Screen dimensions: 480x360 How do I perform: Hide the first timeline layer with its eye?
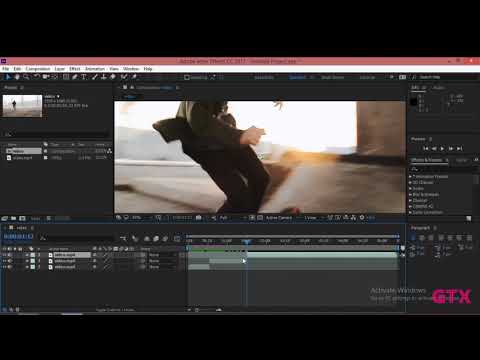point(5,255)
